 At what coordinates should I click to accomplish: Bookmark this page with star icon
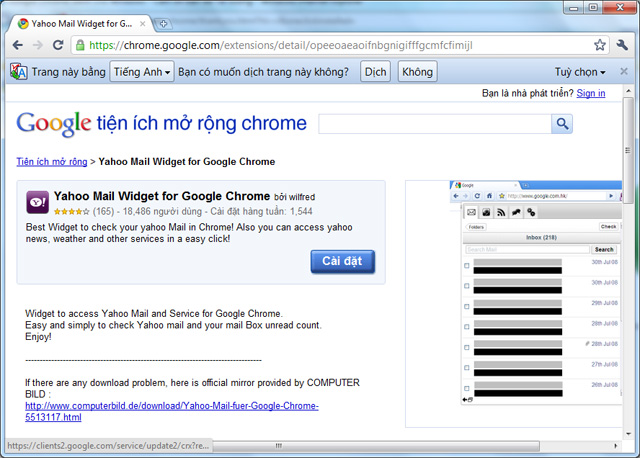[599, 45]
